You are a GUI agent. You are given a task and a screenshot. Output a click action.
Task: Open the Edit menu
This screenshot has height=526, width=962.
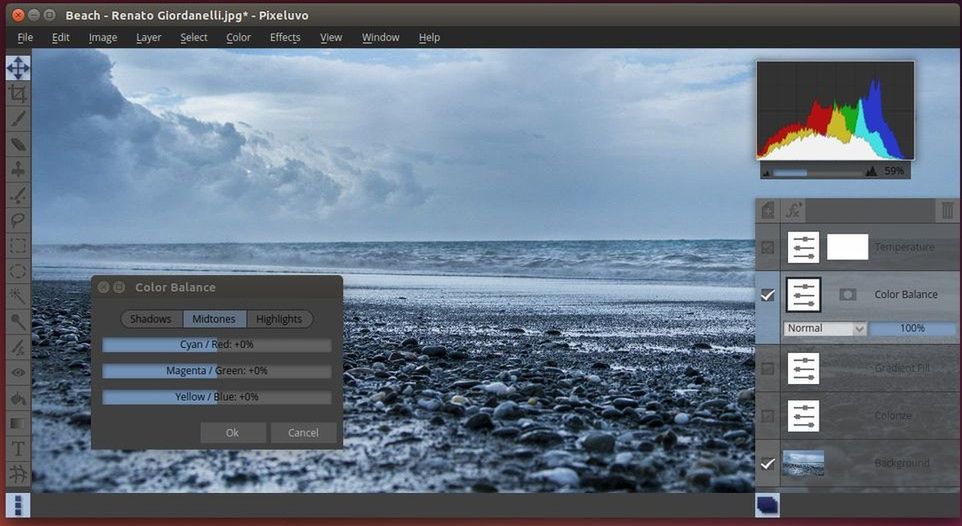[61, 37]
